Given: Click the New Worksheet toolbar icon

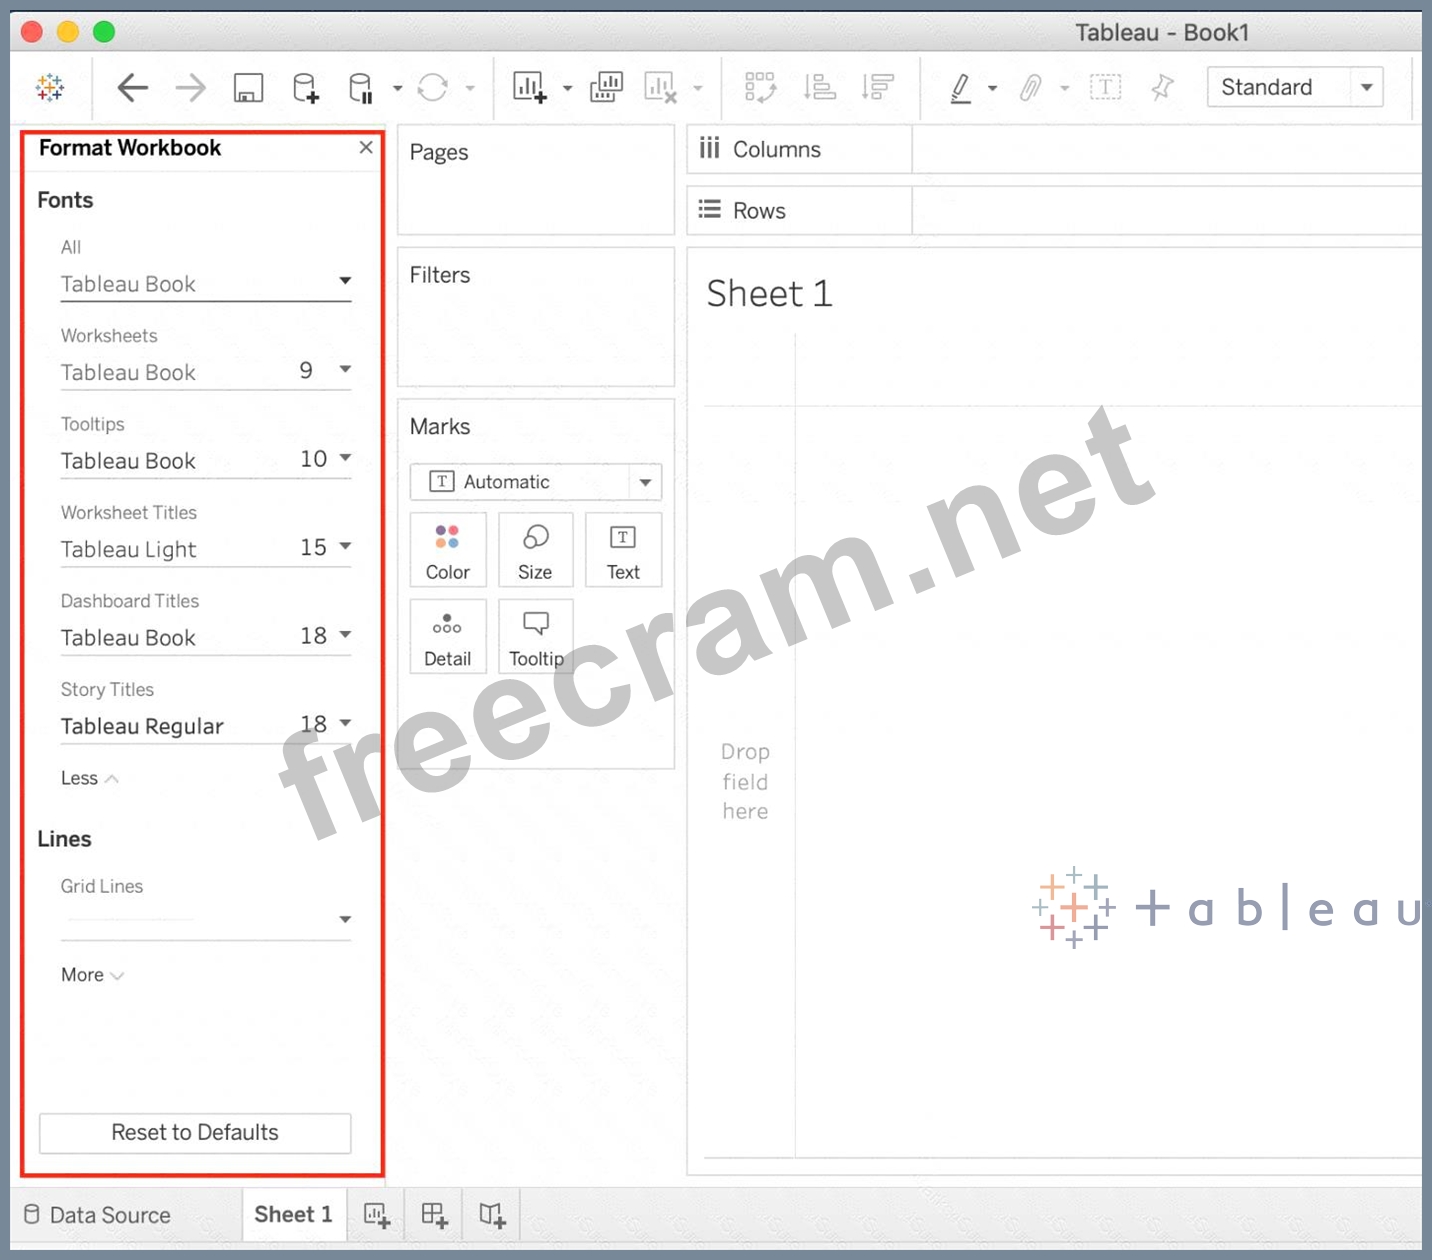Looking at the screenshot, I should click(530, 88).
